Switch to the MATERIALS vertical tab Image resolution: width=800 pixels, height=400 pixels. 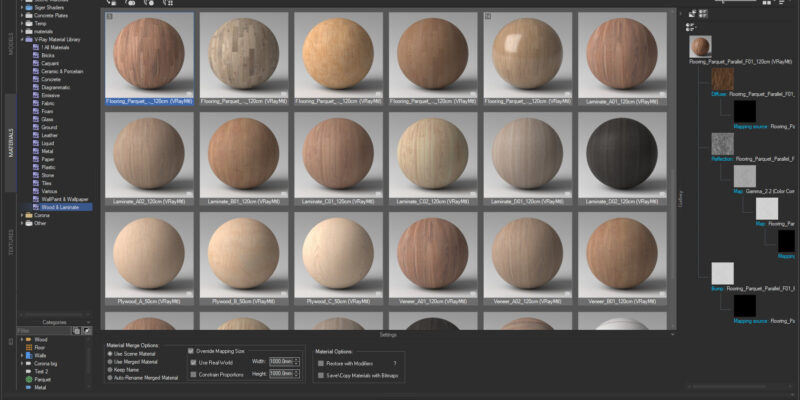(11, 142)
